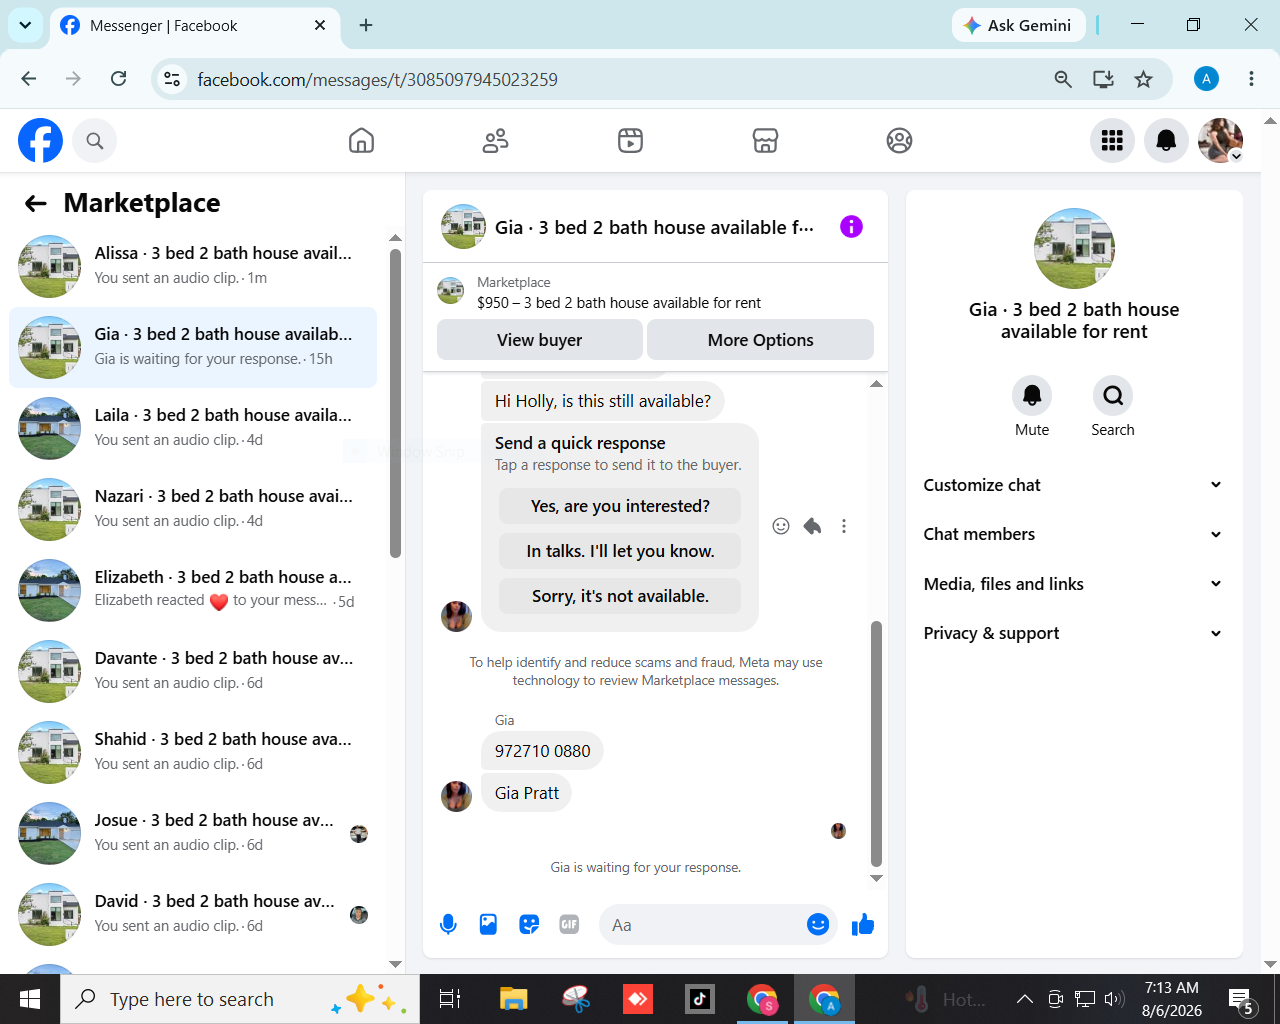This screenshot has height=1024, width=1280.
Task: Reload the page
Action: point(118,79)
